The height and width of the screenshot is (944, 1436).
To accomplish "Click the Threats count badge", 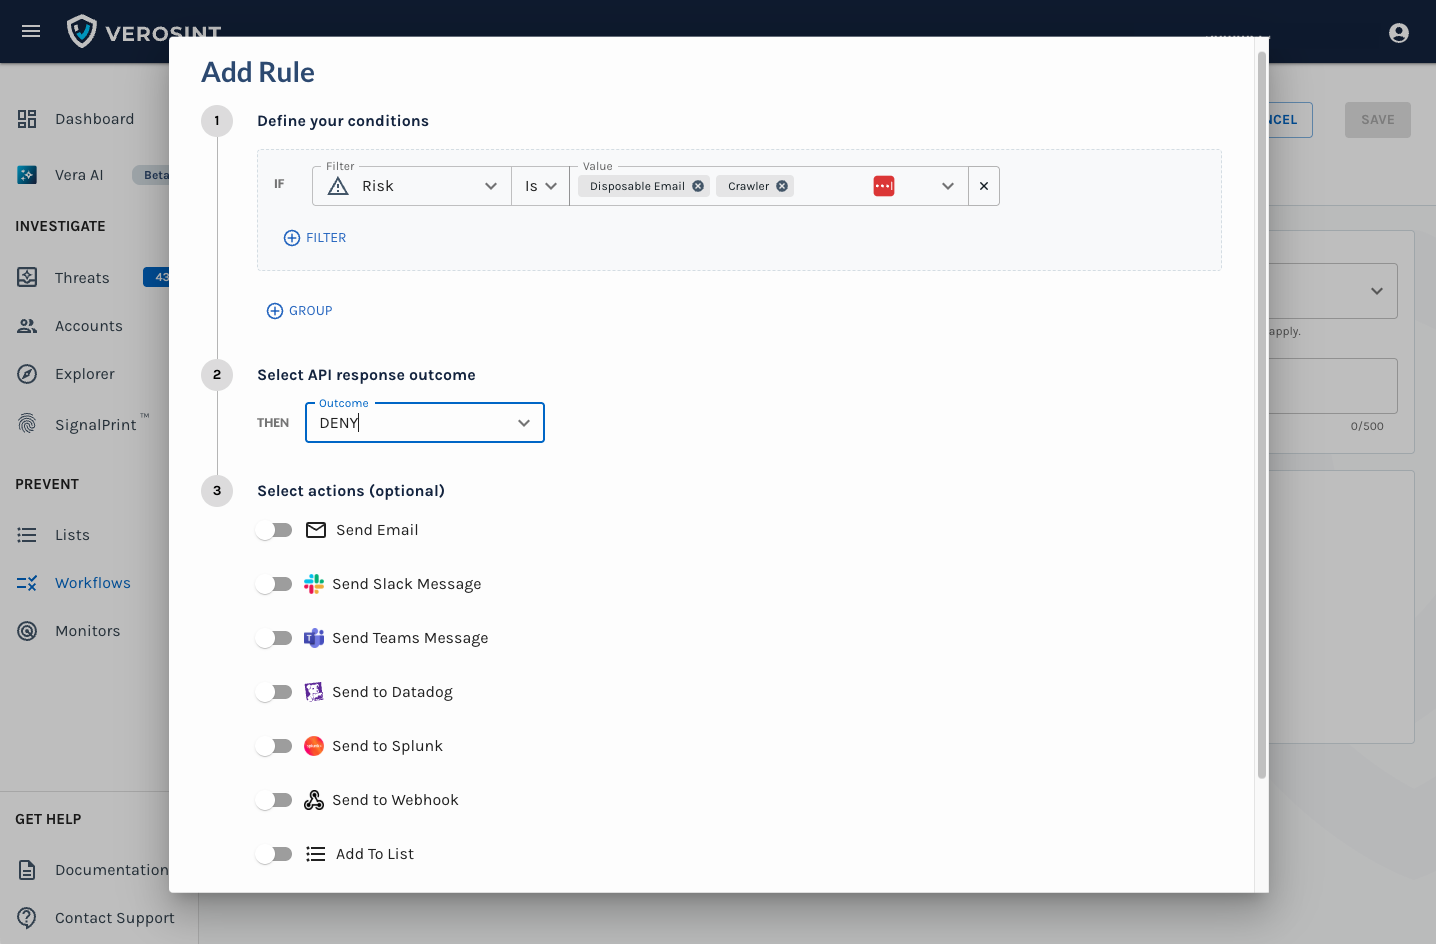I will pyautogui.click(x=157, y=277).
